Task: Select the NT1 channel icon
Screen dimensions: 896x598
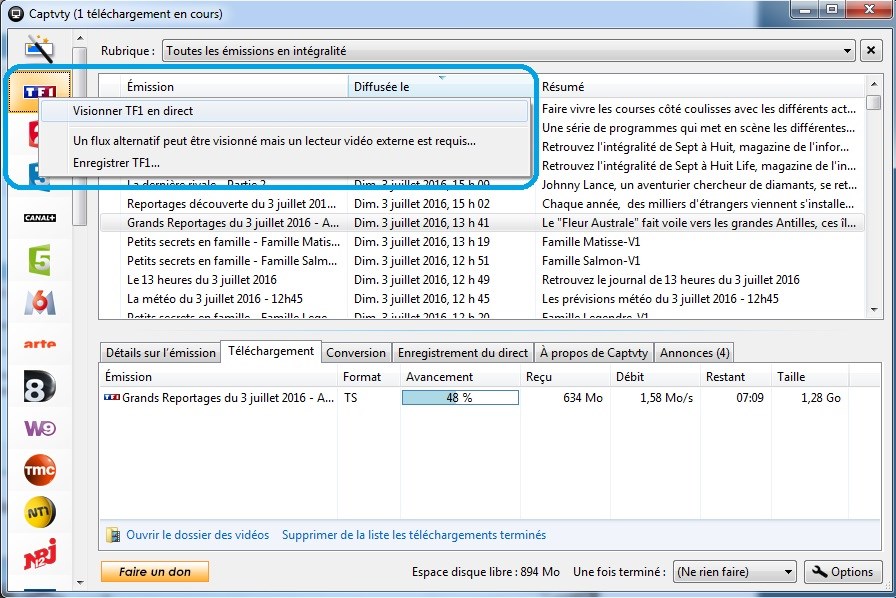Action: click(39, 512)
